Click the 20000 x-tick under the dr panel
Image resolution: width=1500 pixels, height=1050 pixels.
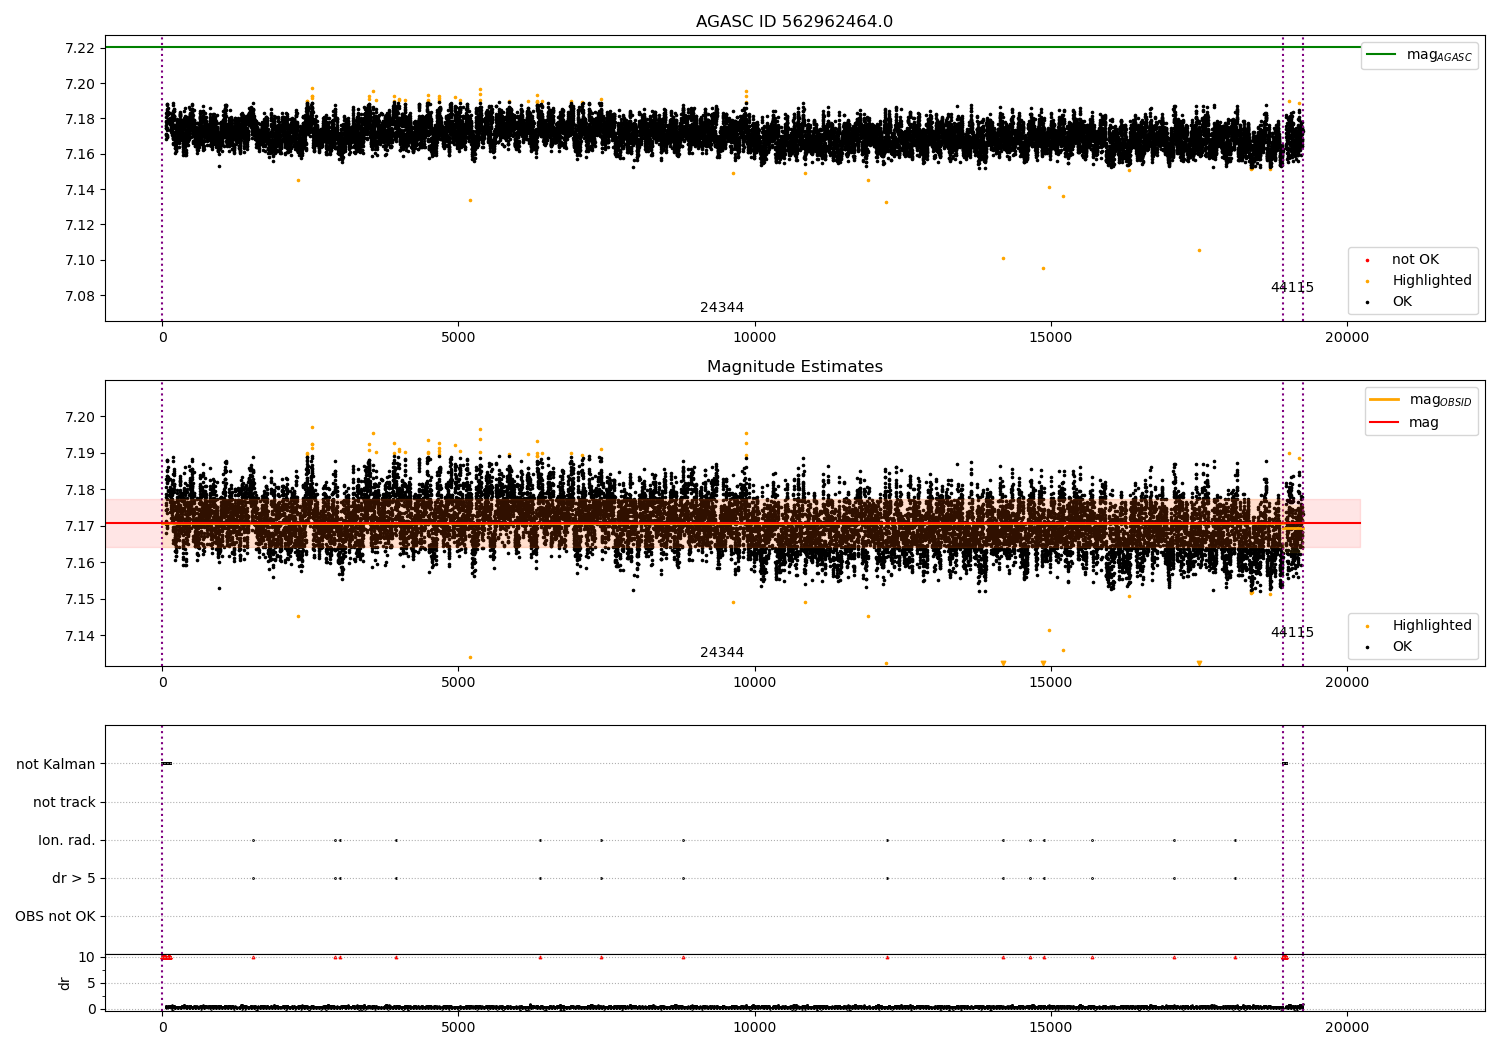click(1347, 1028)
